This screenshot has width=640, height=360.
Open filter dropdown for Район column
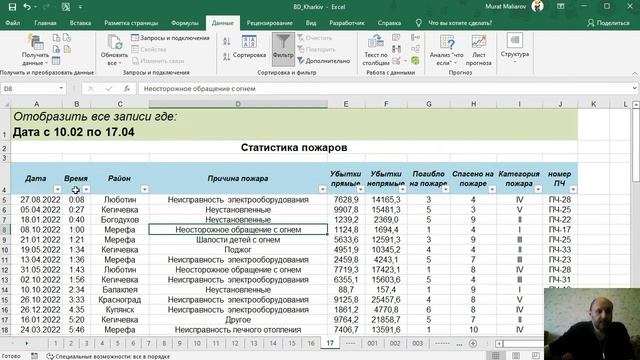coord(144,189)
